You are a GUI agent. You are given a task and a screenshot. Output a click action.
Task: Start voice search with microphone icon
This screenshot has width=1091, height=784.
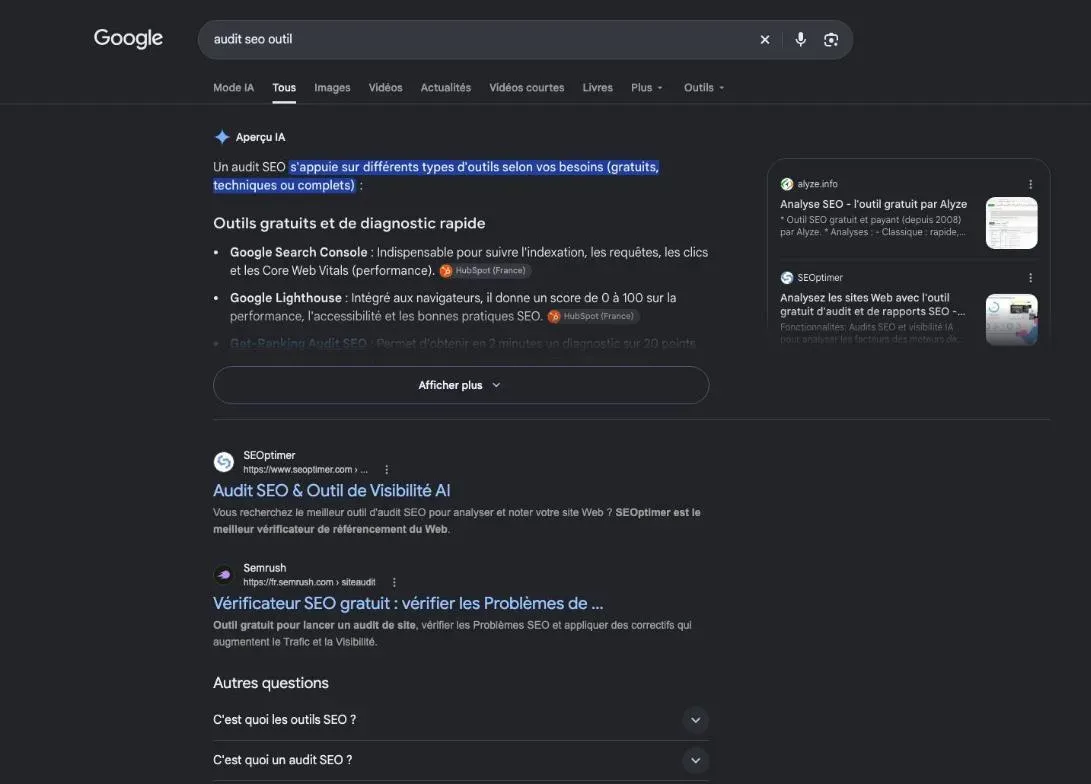click(800, 40)
